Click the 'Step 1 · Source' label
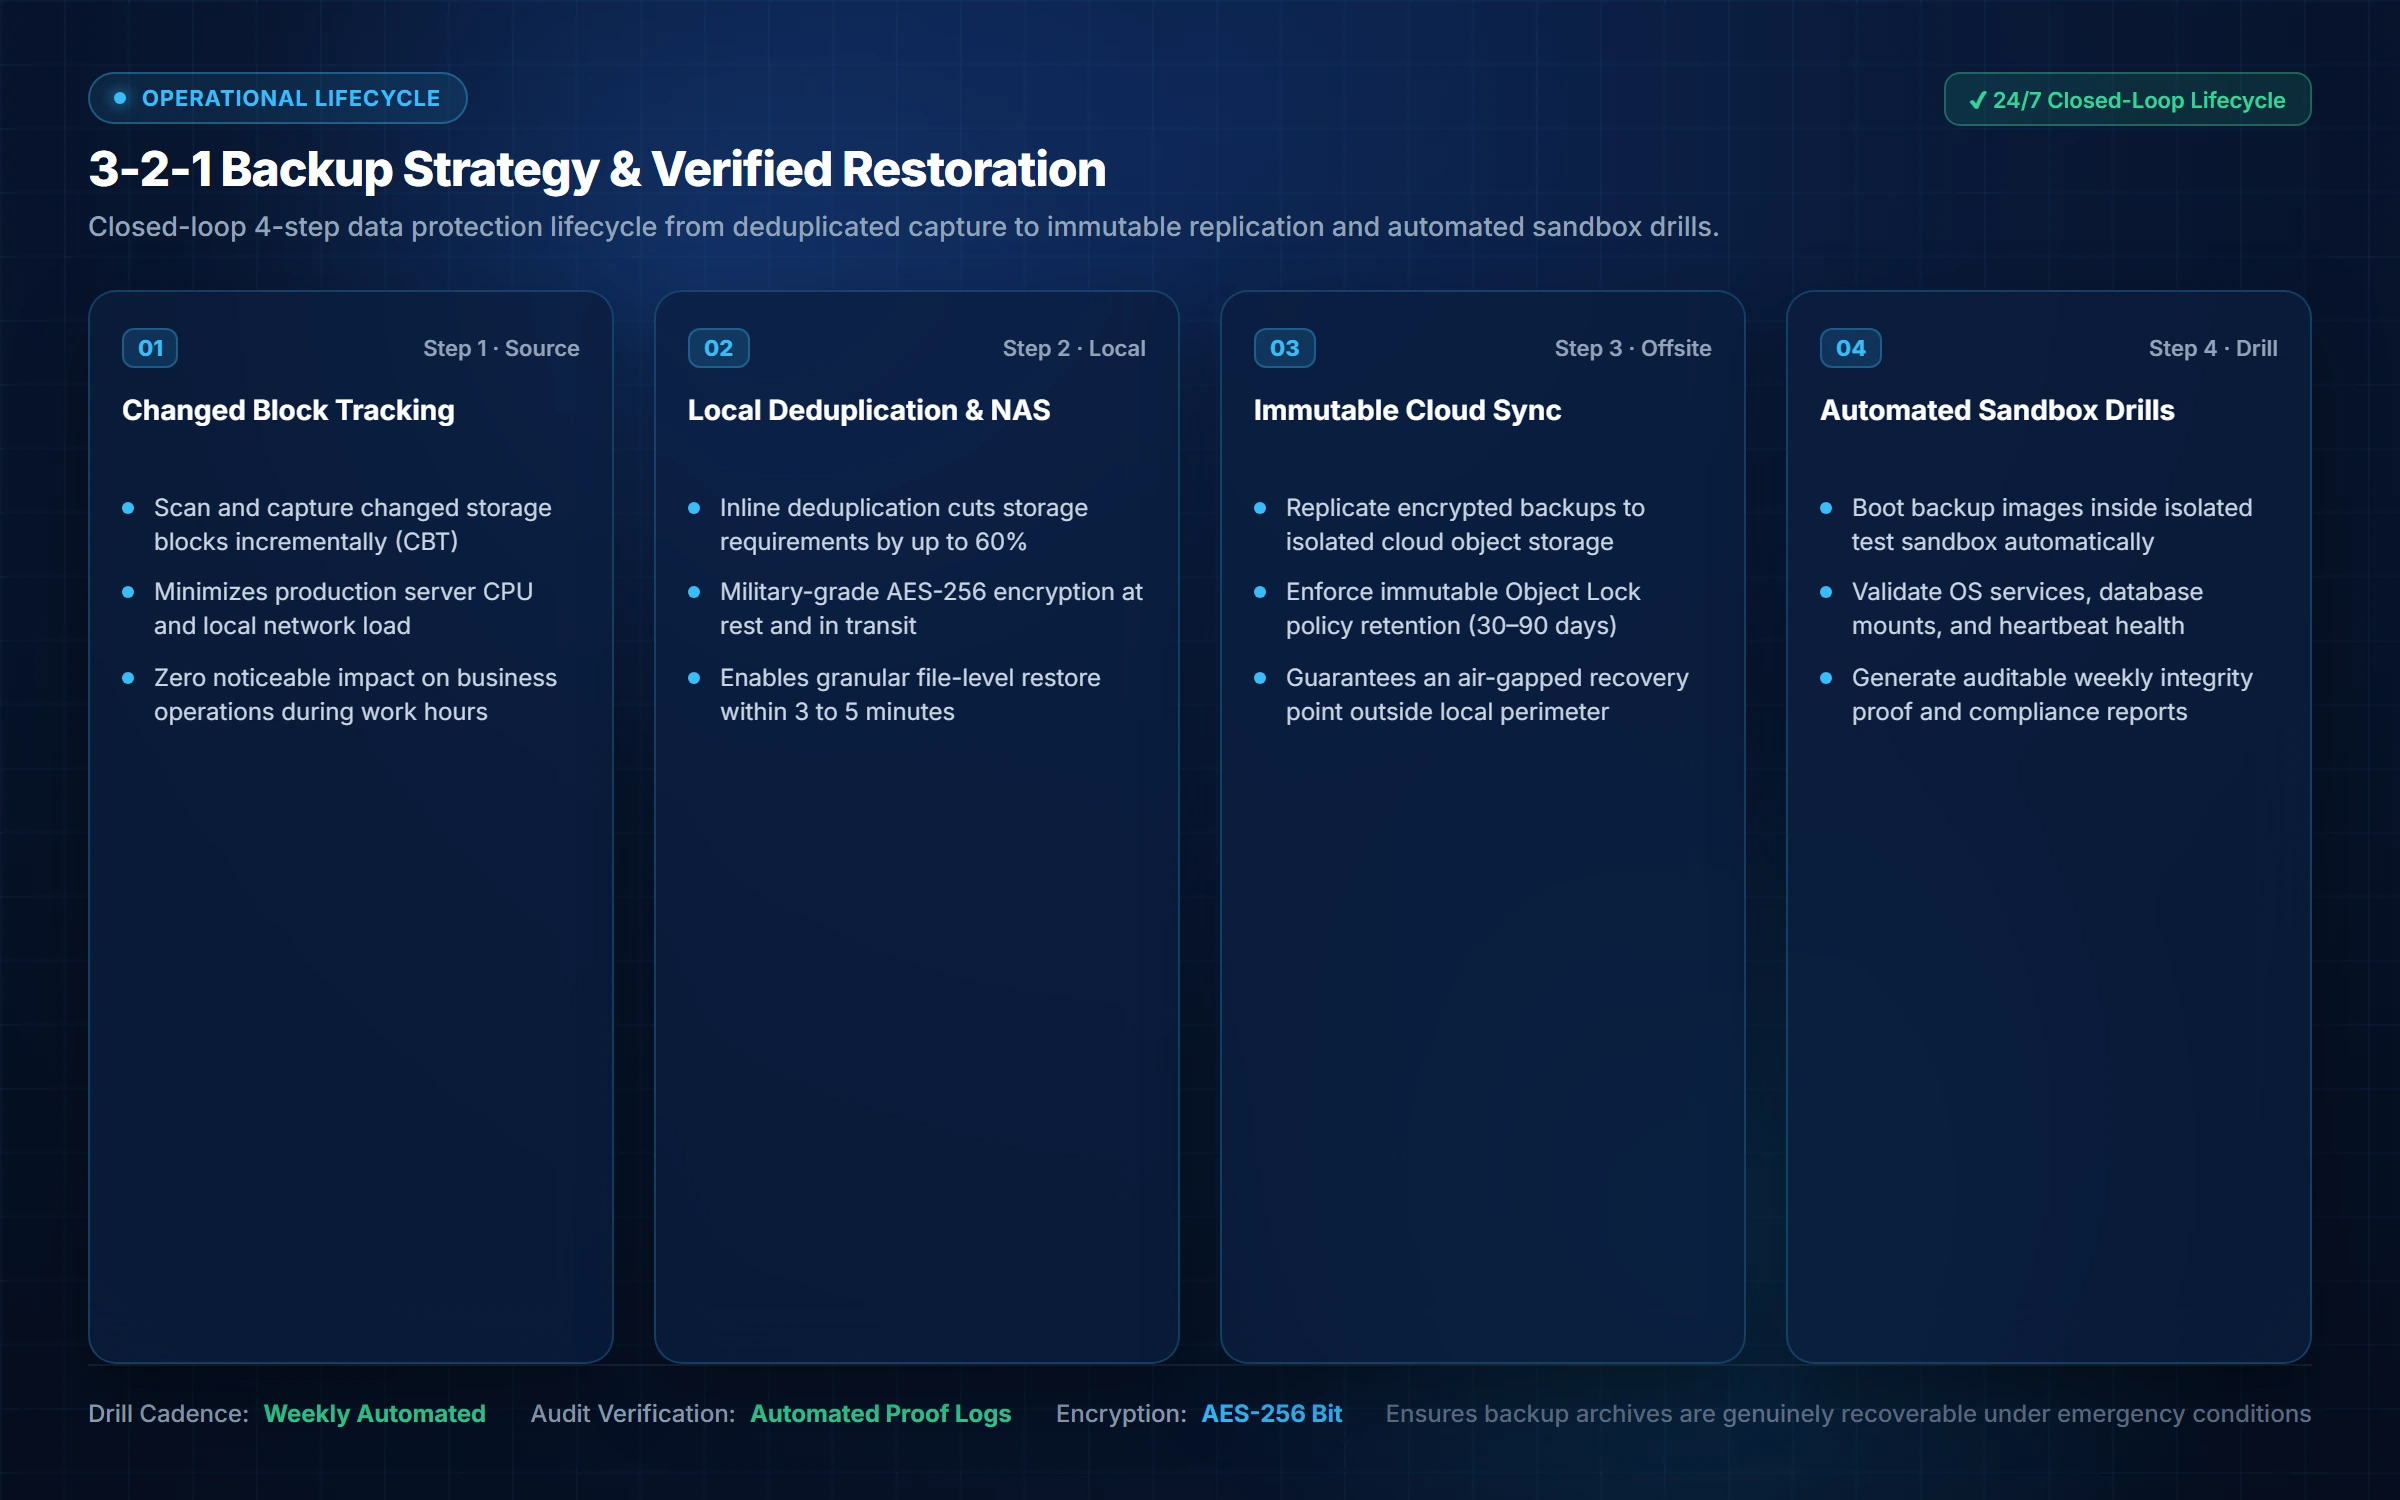The height and width of the screenshot is (1500, 2400). [501, 348]
